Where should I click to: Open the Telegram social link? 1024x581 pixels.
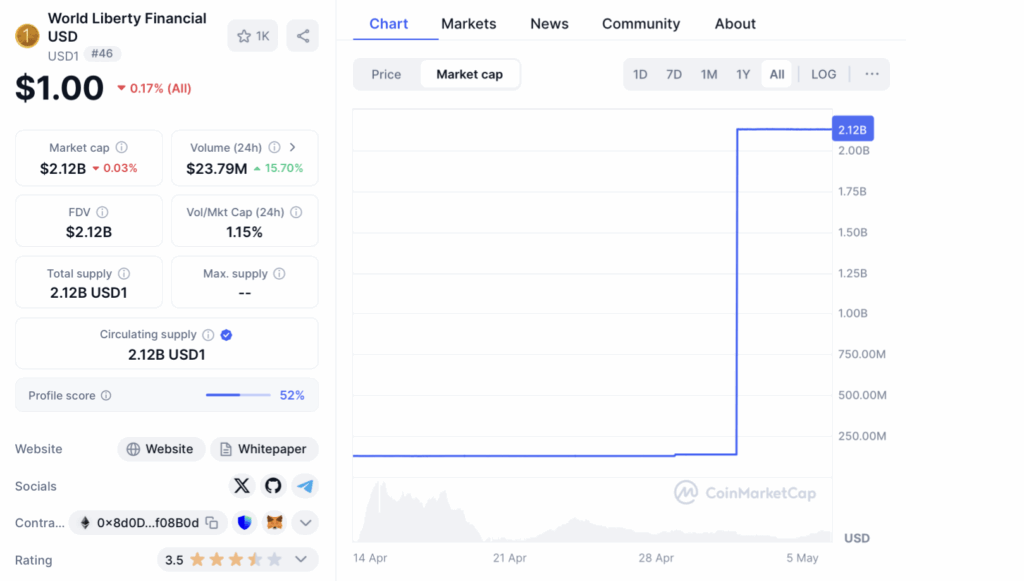[x=305, y=486]
